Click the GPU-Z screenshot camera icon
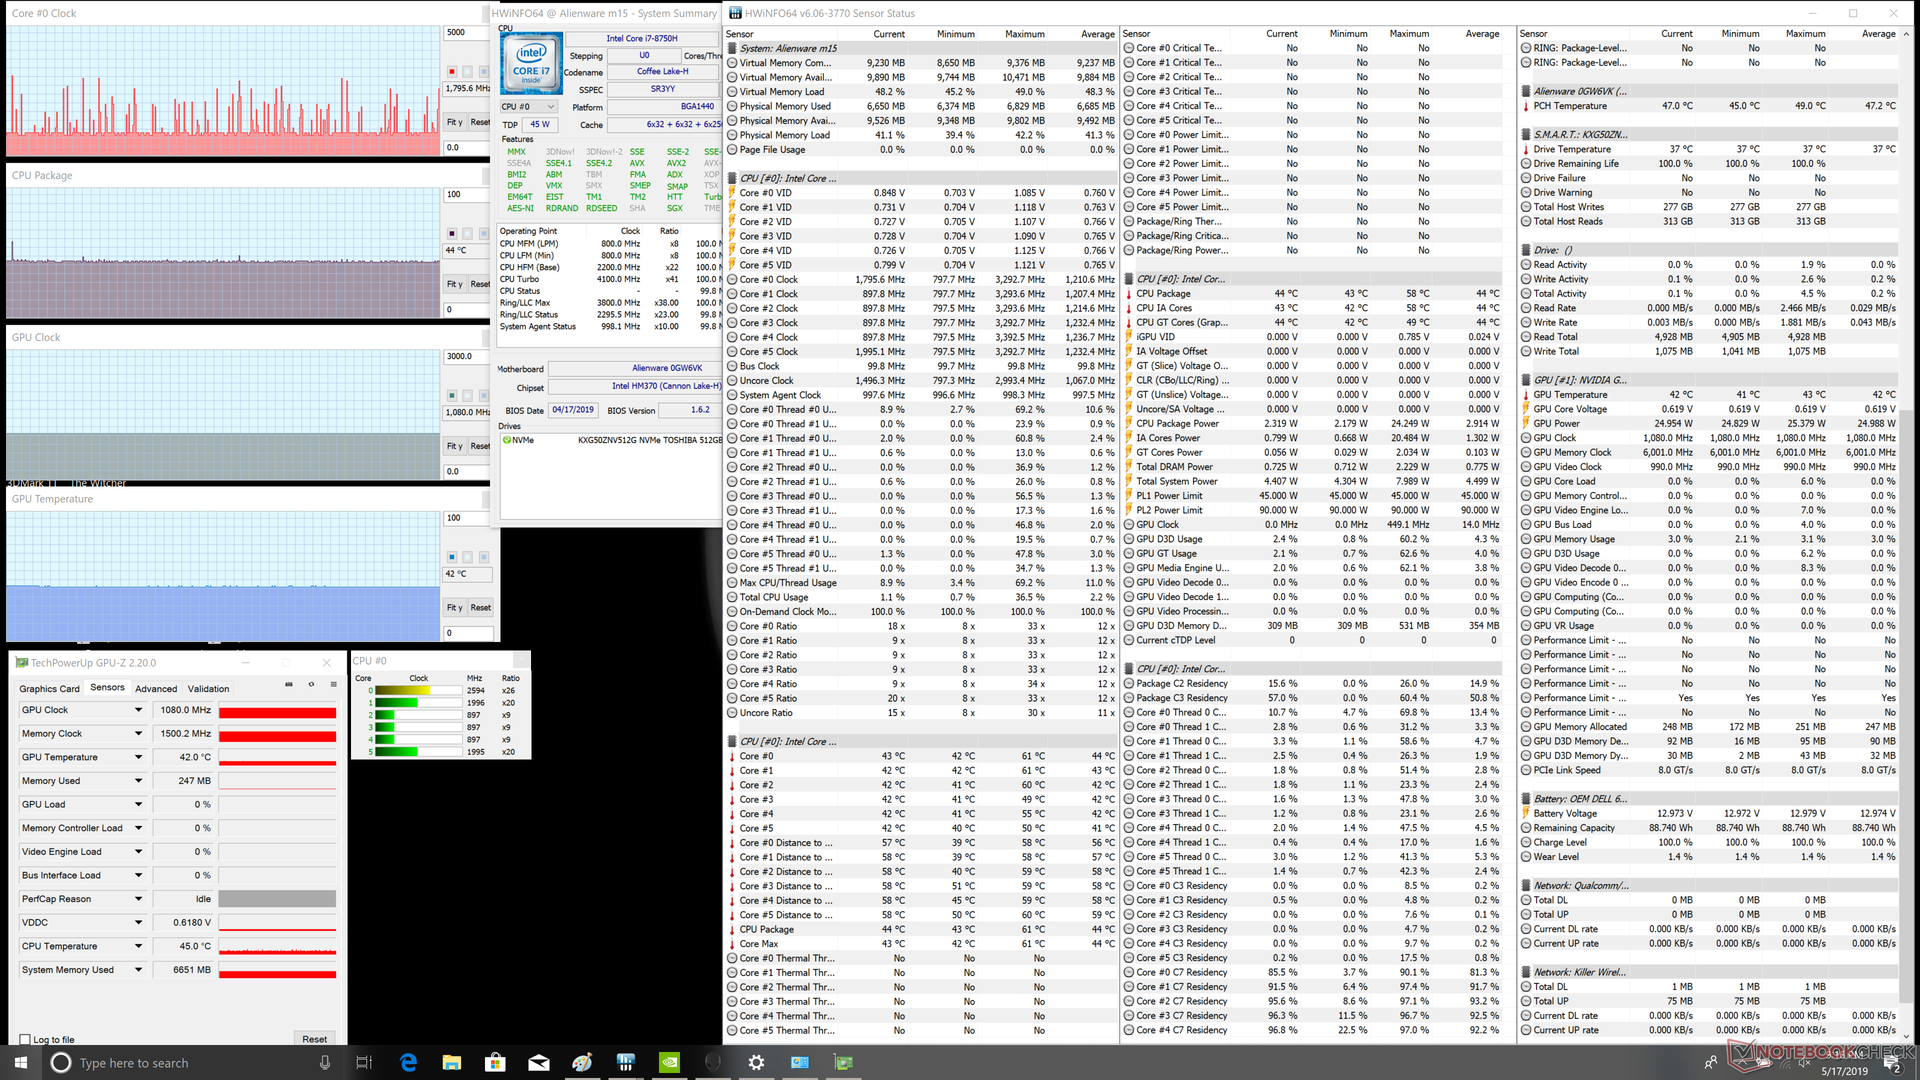Image resolution: width=1920 pixels, height=1080 pixels. point(289,685)
